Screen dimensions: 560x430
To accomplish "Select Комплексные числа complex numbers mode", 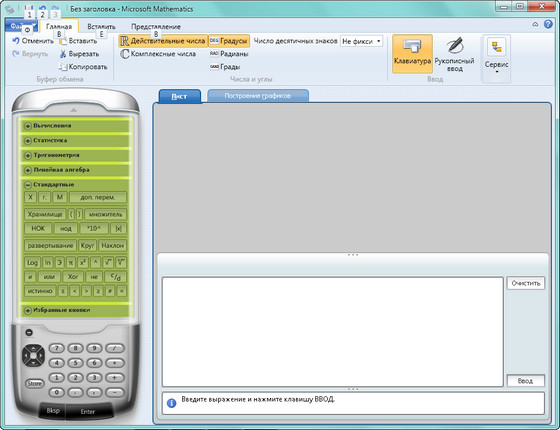I will click(158, 54).
